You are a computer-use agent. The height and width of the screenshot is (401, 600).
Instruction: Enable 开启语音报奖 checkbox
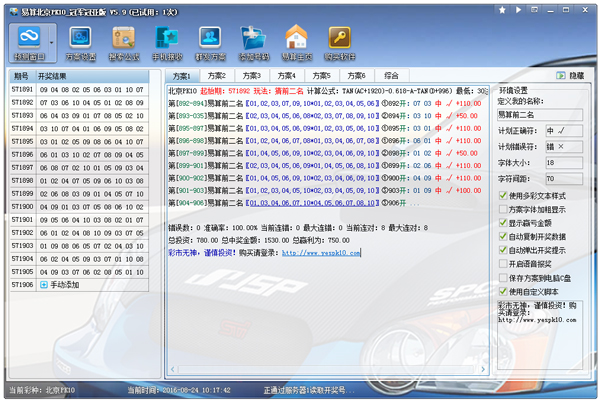pyautogui.click(x=503, y=264)
